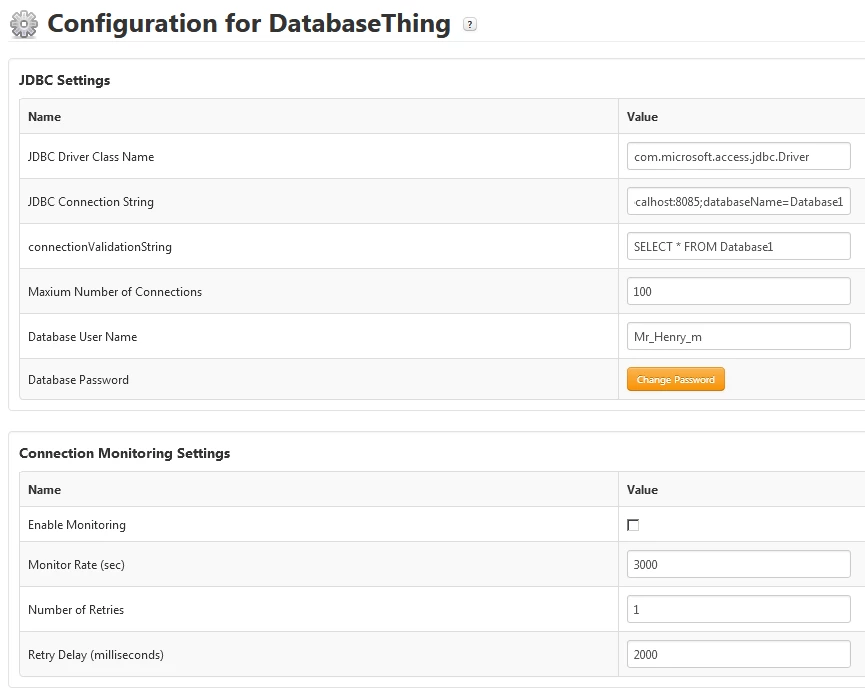Click the 'JDBC Connection String' label
Viewport: 865px width, 699px height.
91,202
